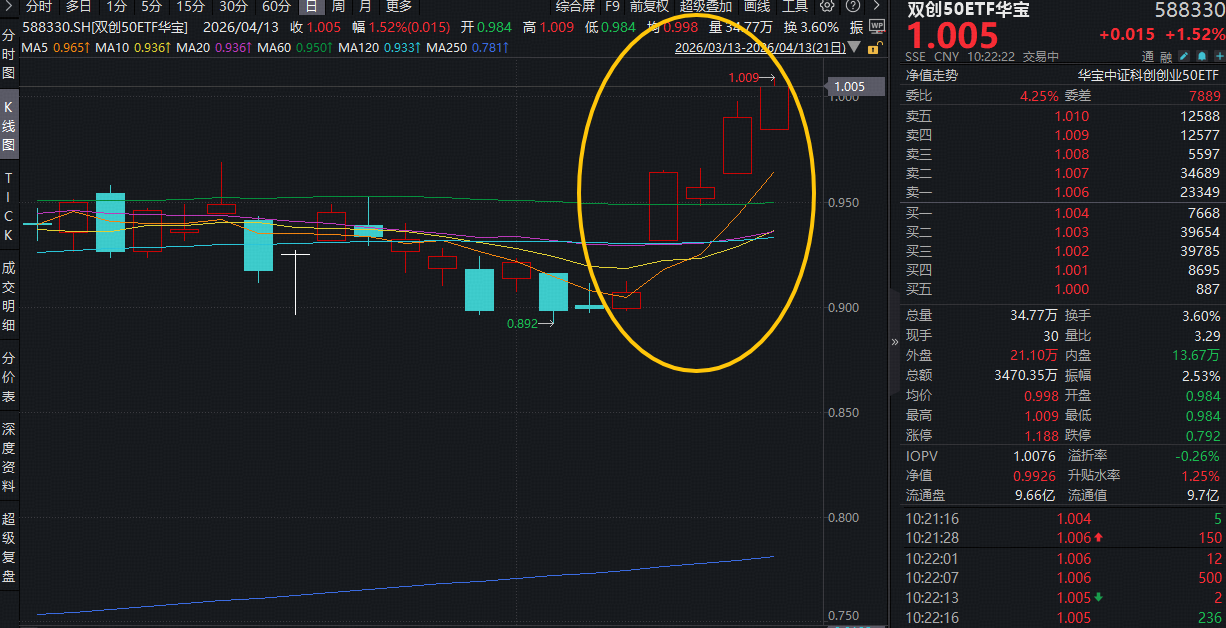Open 超级复盘 in left sidebar
Screen dimensions: 1226x628
(x=8, y=548)
